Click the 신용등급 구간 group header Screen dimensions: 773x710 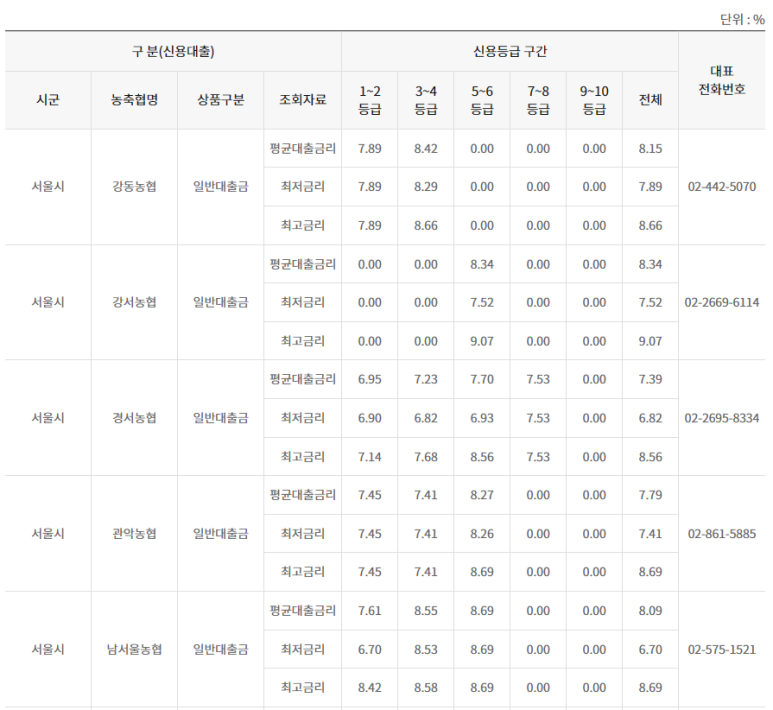pyautogui.click(x=510, y=51)
